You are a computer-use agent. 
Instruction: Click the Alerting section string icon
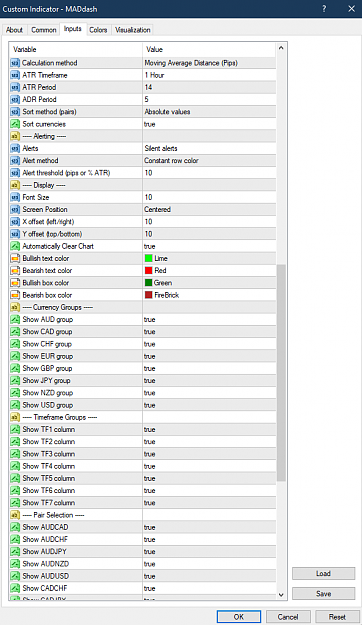15,136
